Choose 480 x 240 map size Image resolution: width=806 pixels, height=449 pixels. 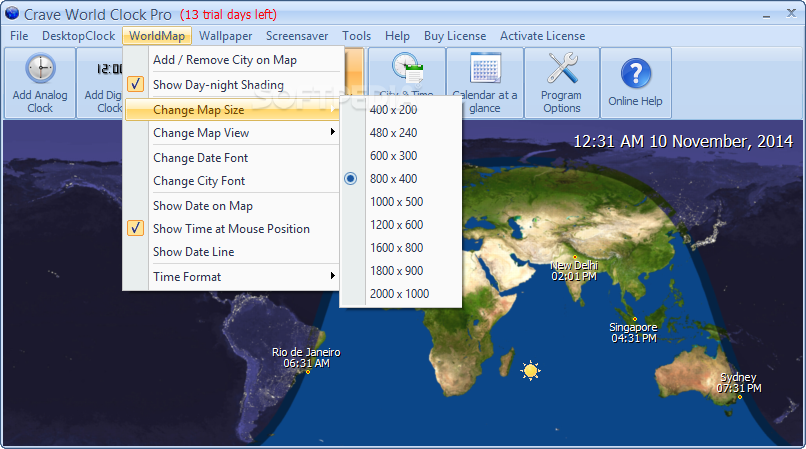click(393, 133)
